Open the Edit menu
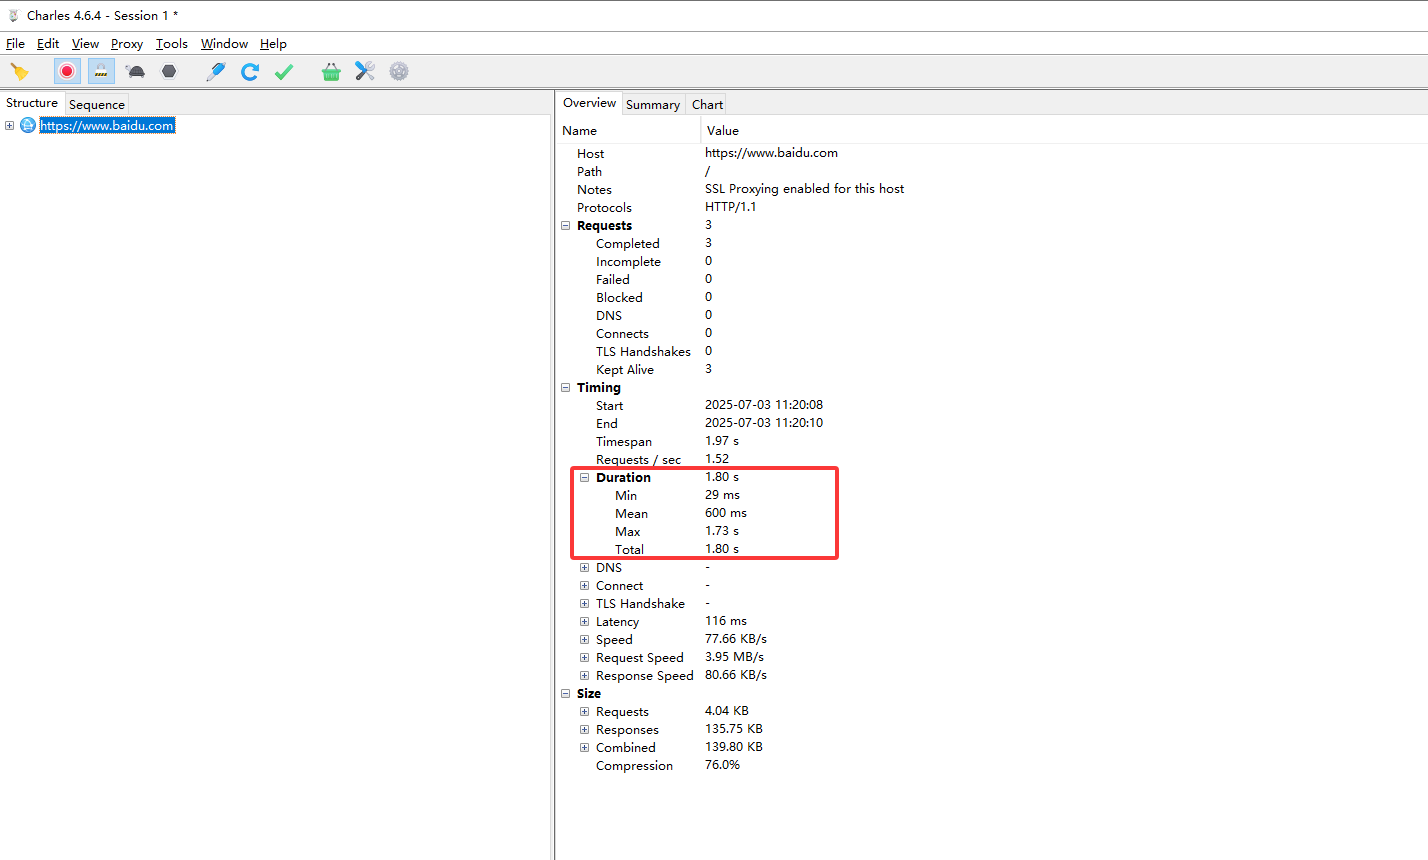The width and height of the screenshot is (1428, 860). click(48, 44)
